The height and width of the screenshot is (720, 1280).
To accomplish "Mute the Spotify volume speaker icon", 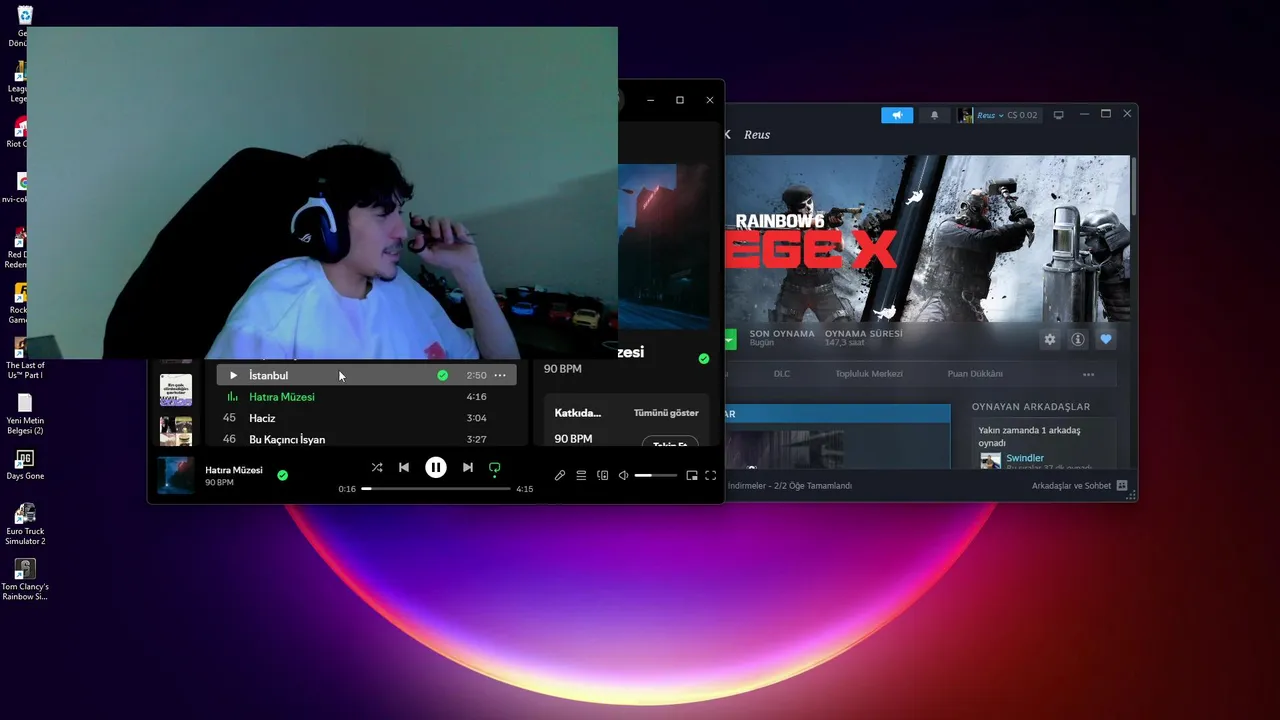I will [623, 476].
